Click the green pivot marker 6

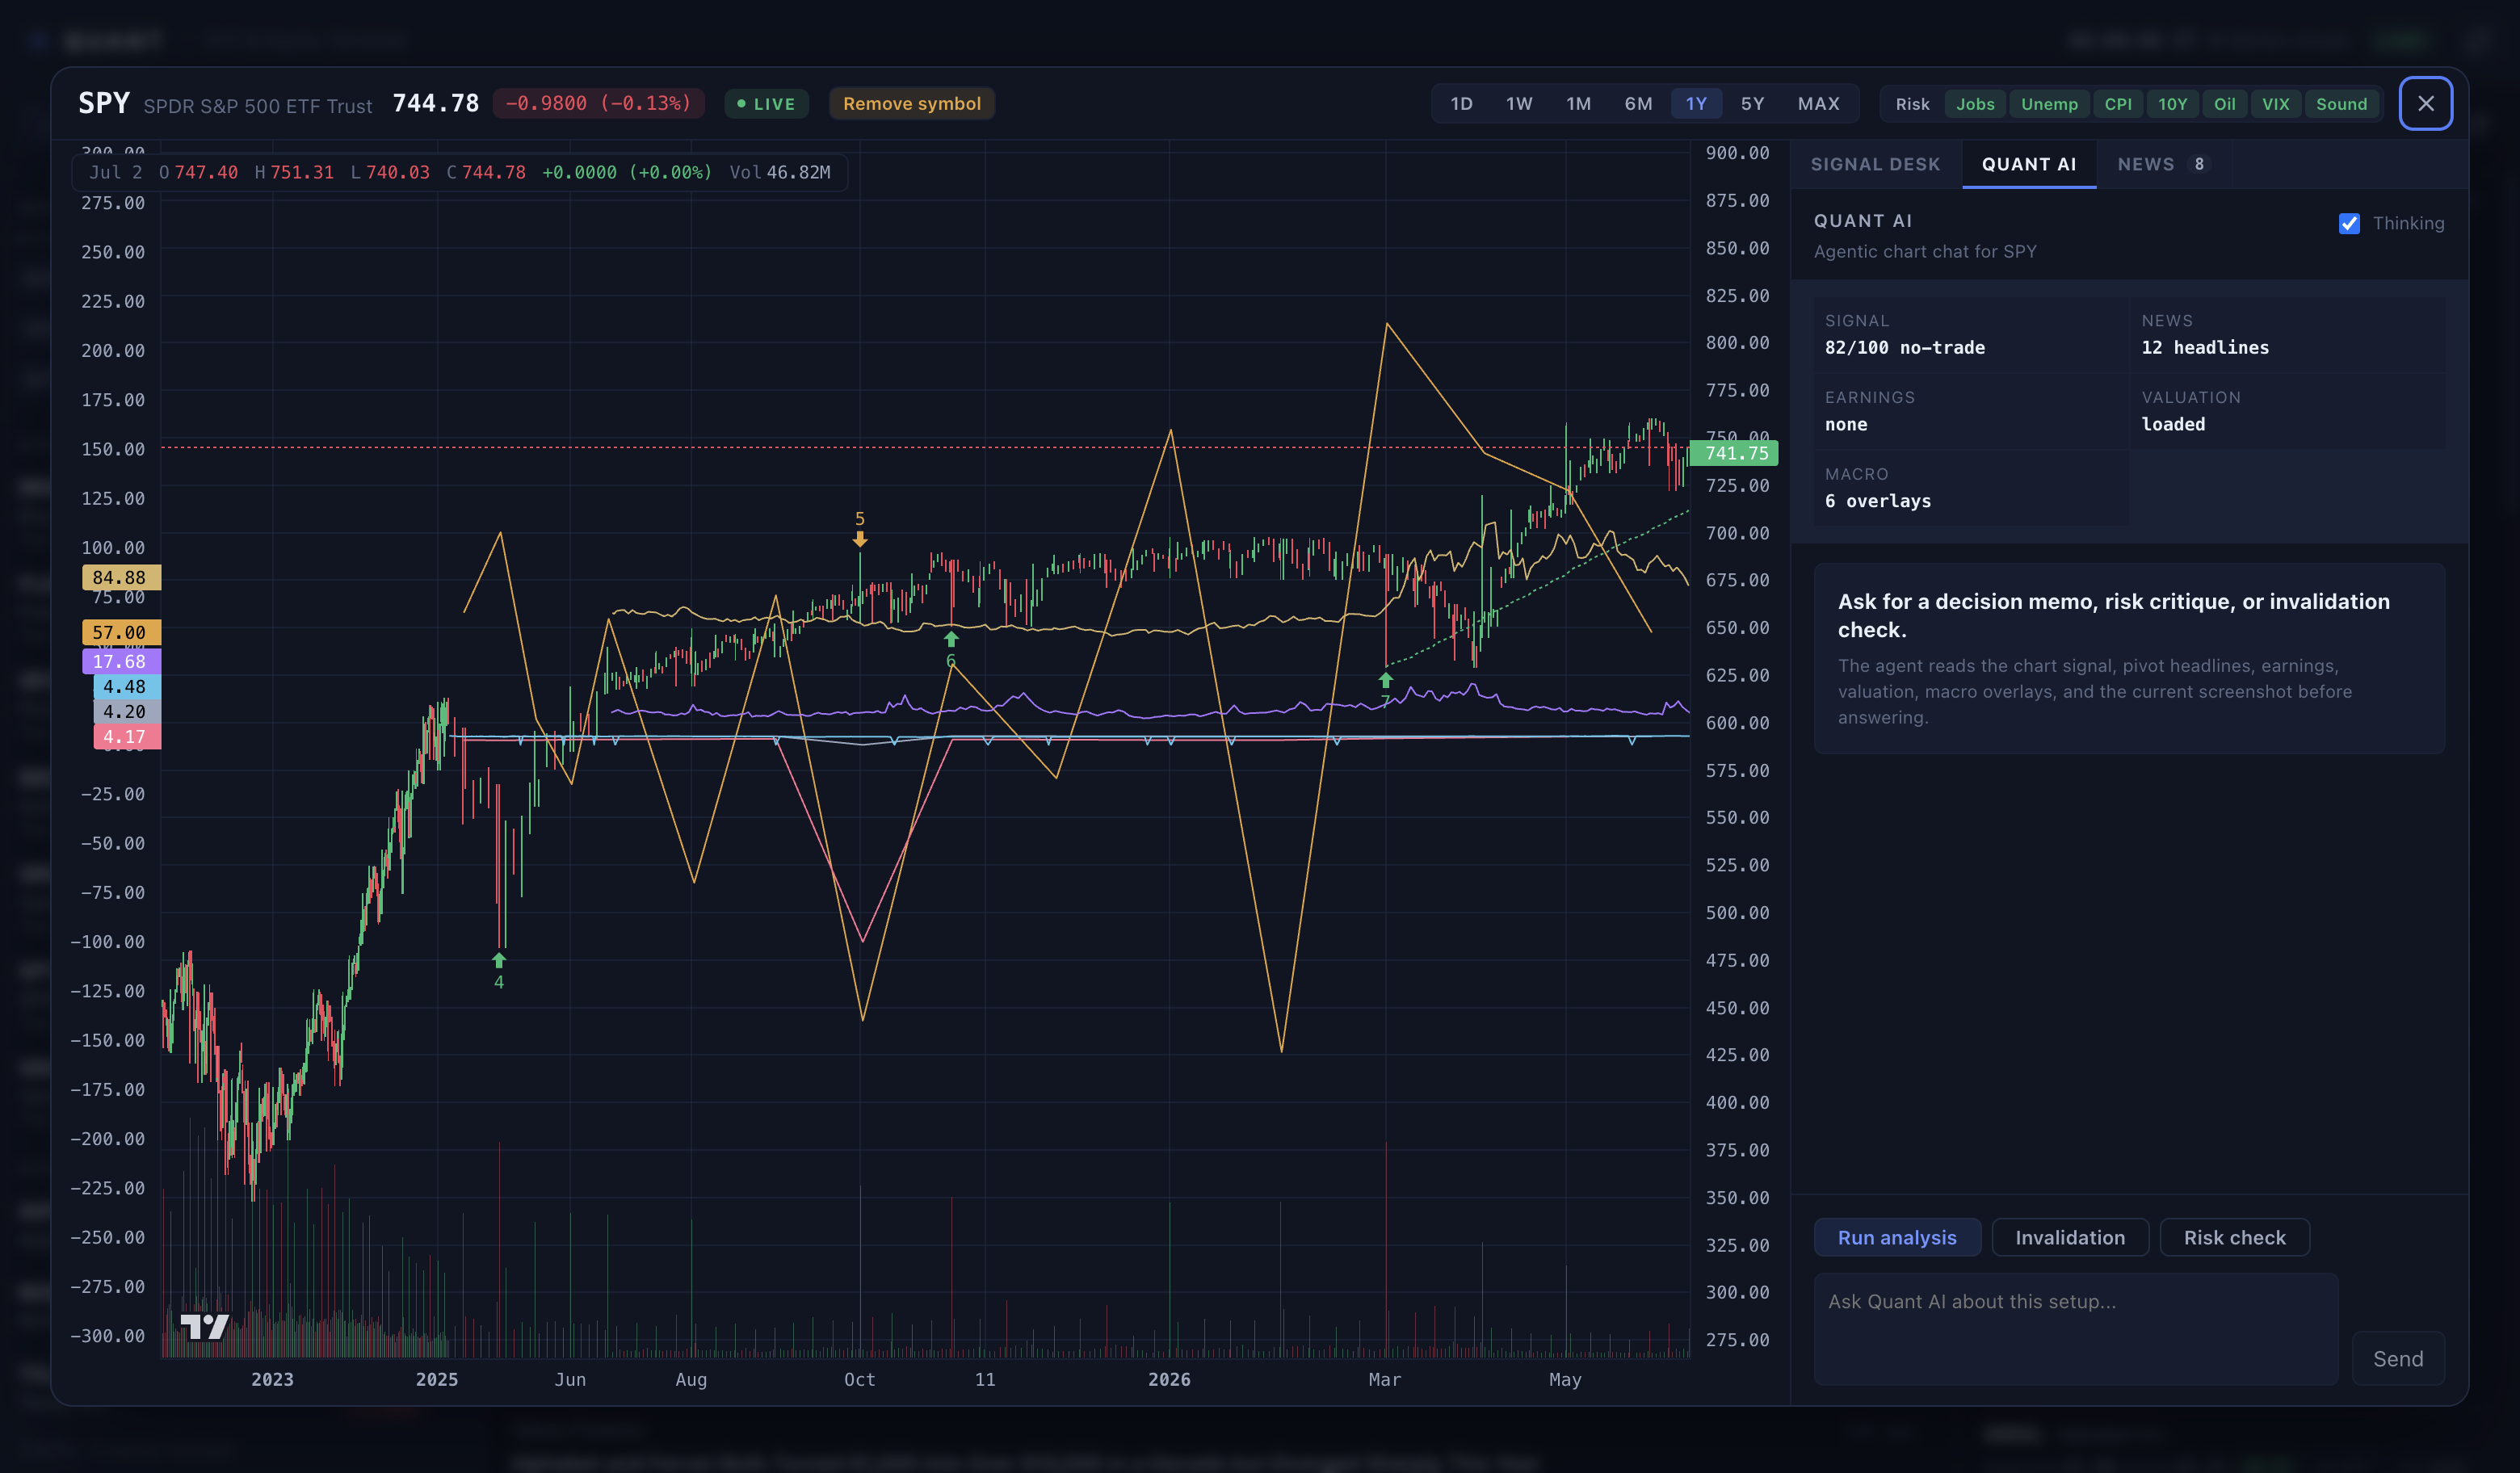tap(951, 649)
